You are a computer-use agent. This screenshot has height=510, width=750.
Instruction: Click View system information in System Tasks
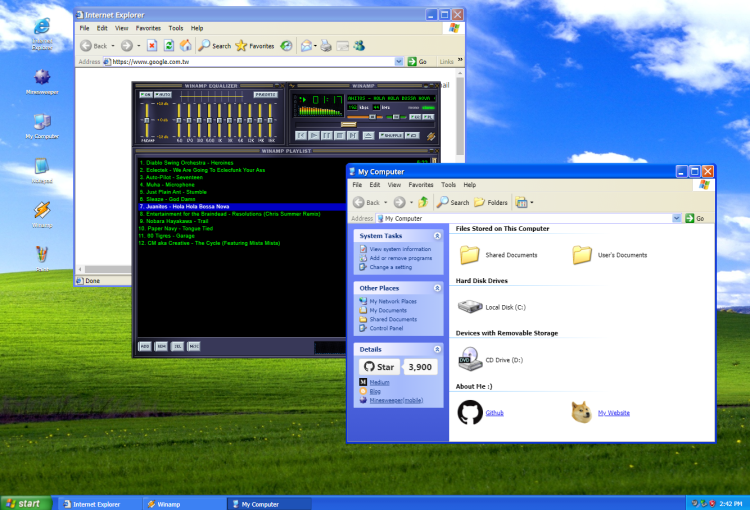pyautogui.click(x=400, y=249)
